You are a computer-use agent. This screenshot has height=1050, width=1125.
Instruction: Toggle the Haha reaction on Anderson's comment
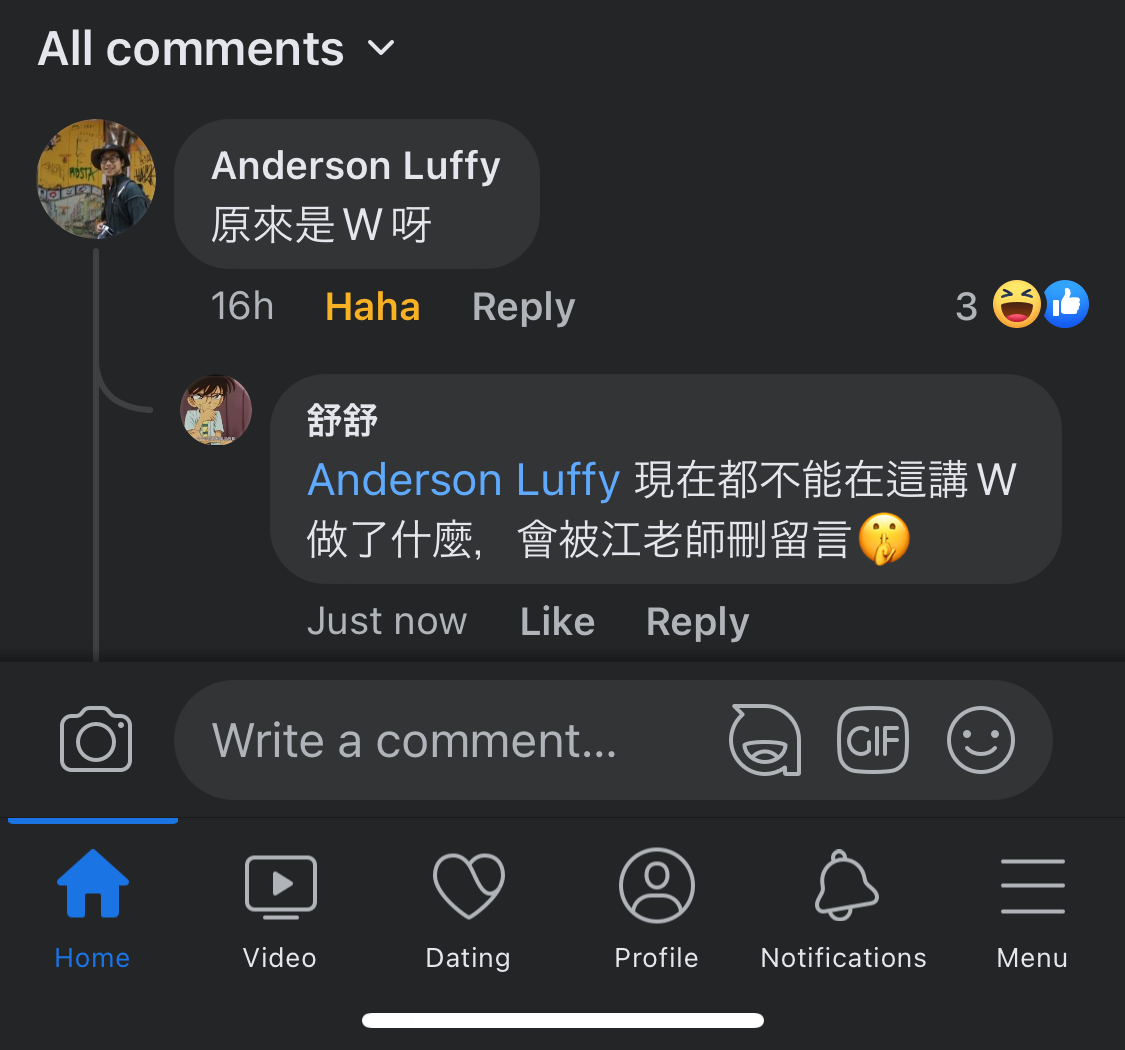click(372, 306)
